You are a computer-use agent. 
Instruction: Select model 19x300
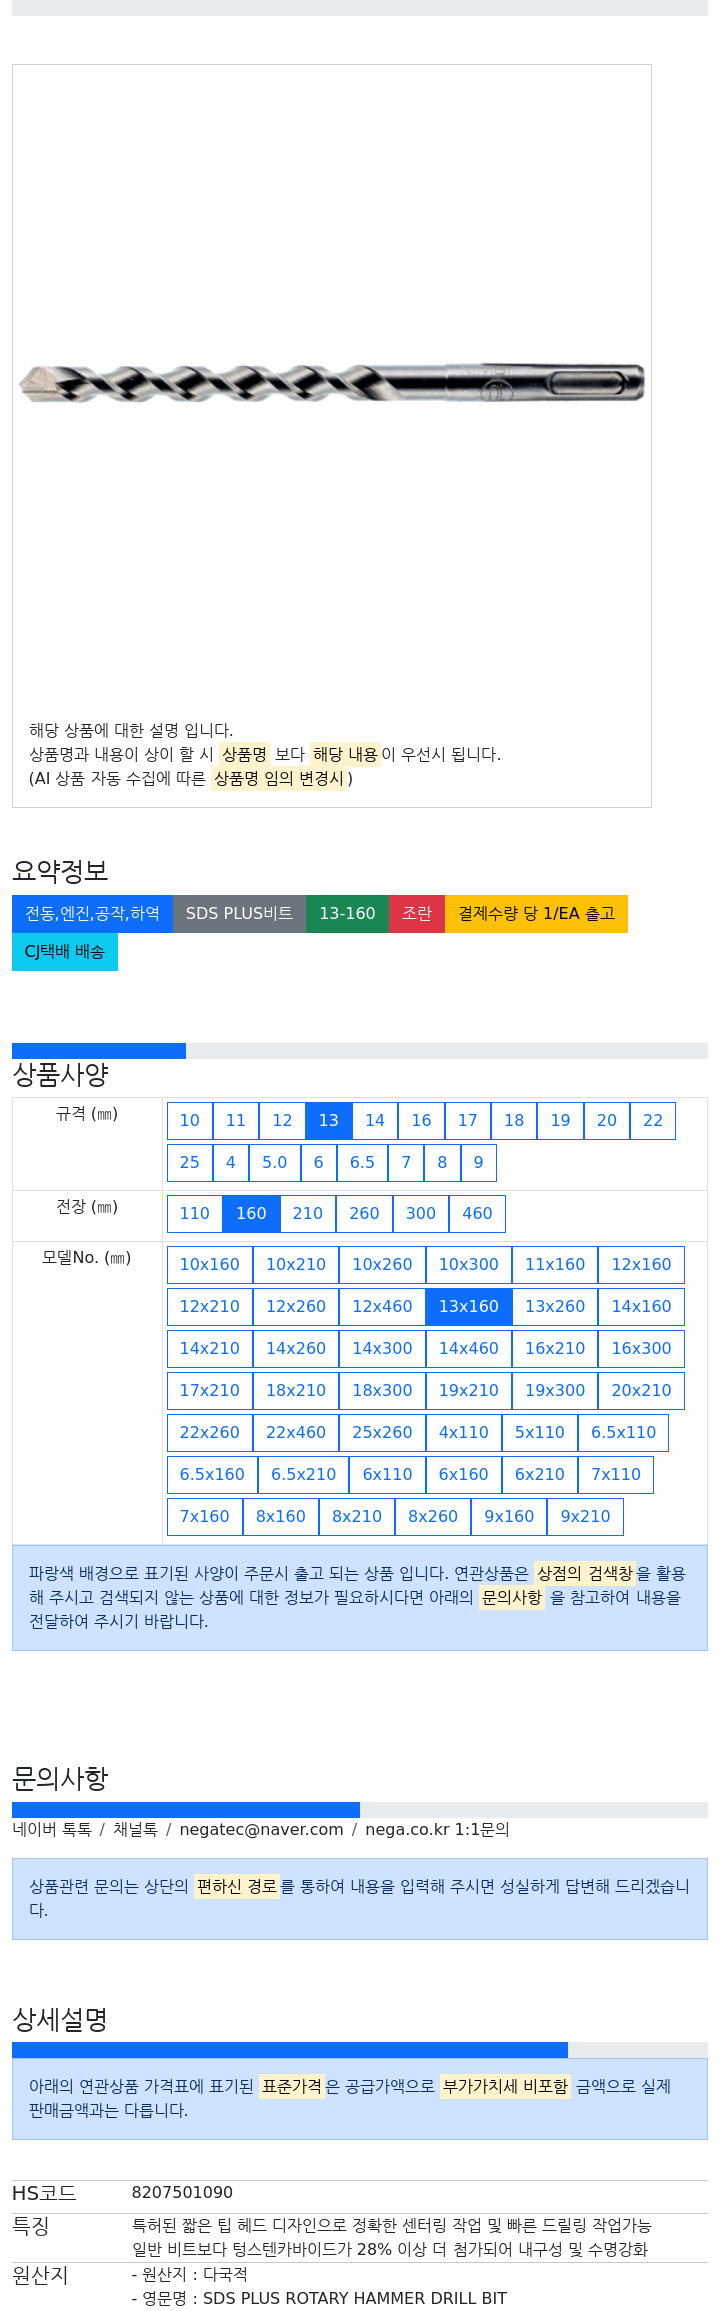coord(555,1391)
